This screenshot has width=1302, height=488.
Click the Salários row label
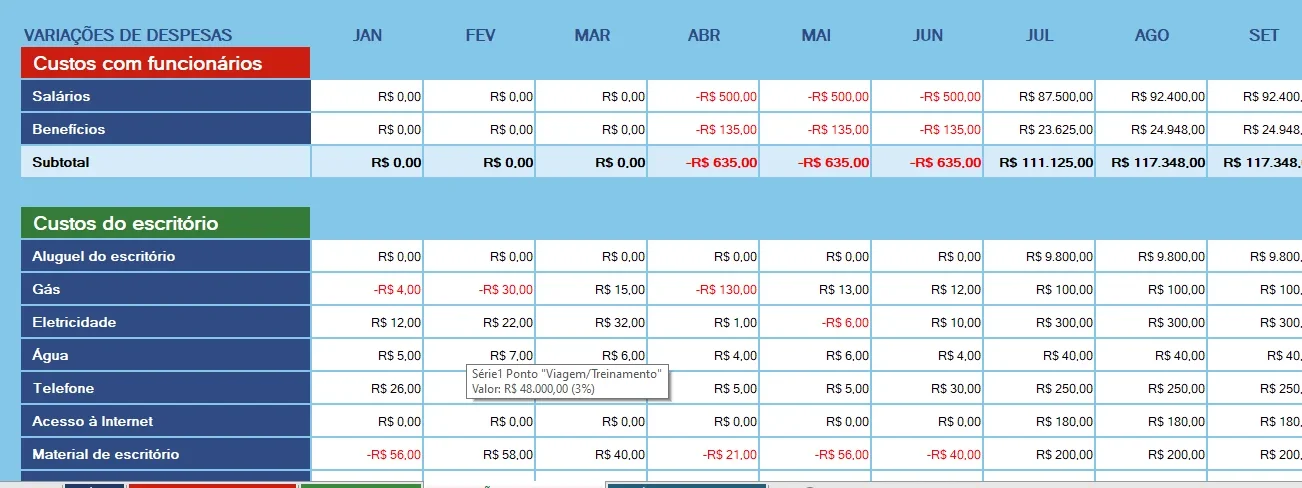(165, 96)
